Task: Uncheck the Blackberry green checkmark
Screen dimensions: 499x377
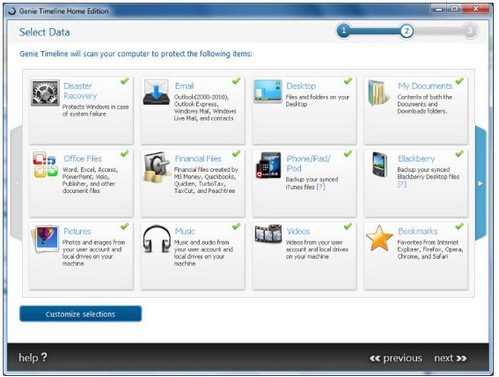Action: (x=459, y=153)
